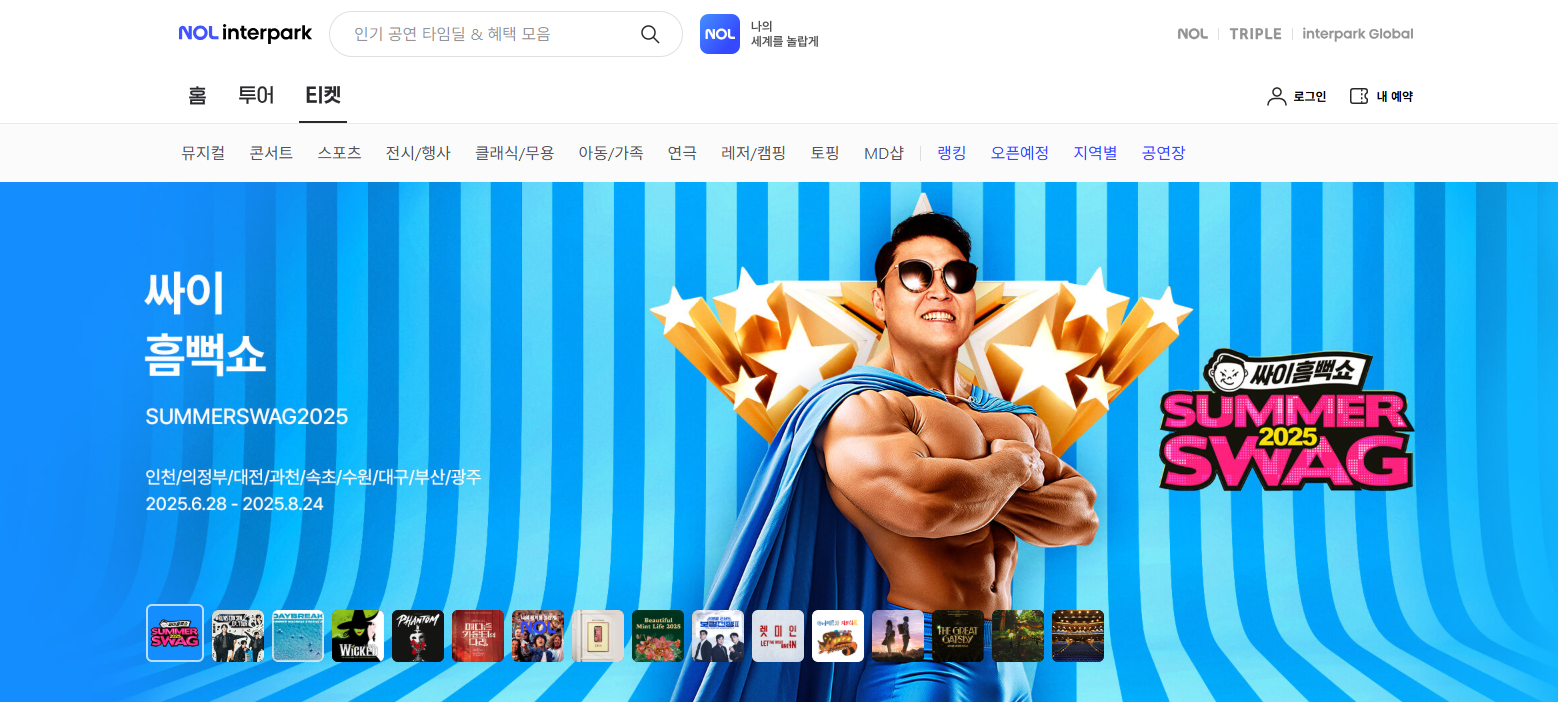Open the 뮤지컬 category

tap(203, 153)
